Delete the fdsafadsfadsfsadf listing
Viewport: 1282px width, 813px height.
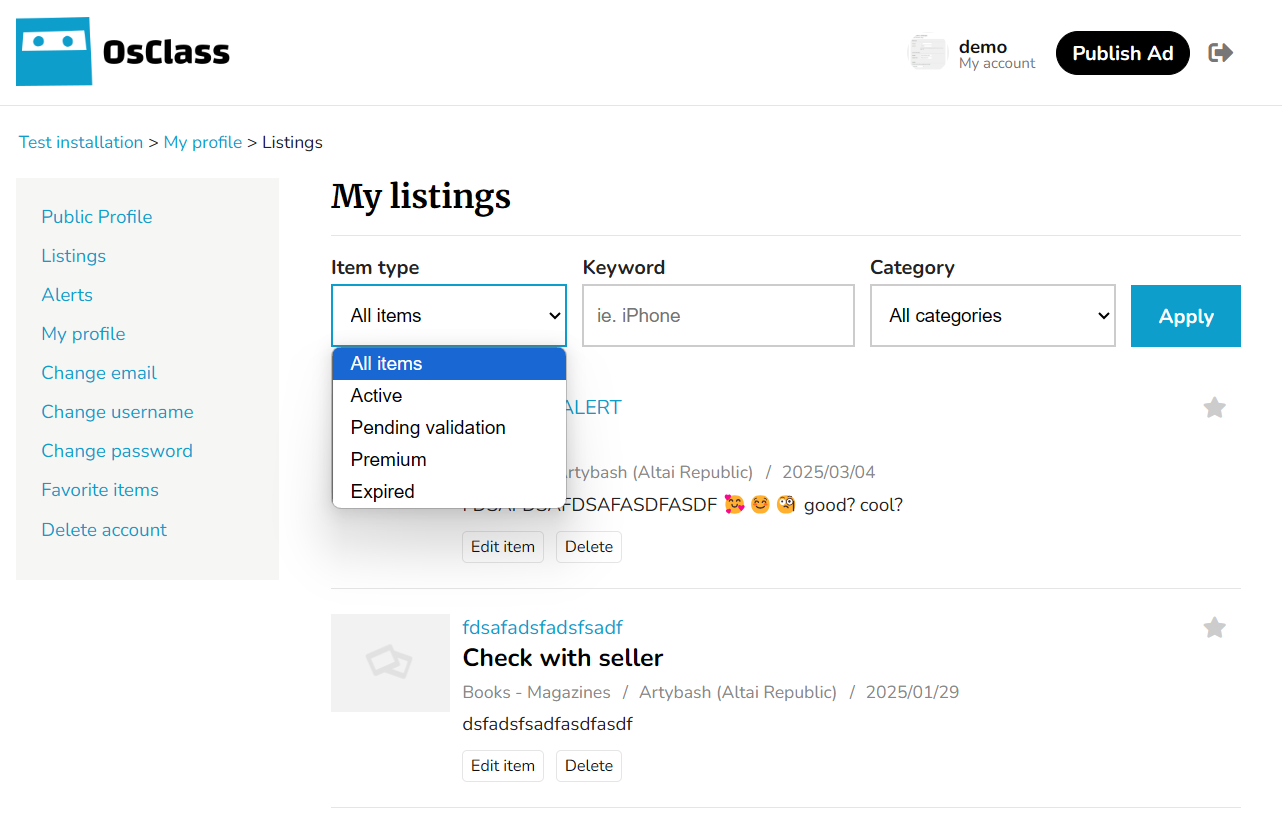[589, 766]
